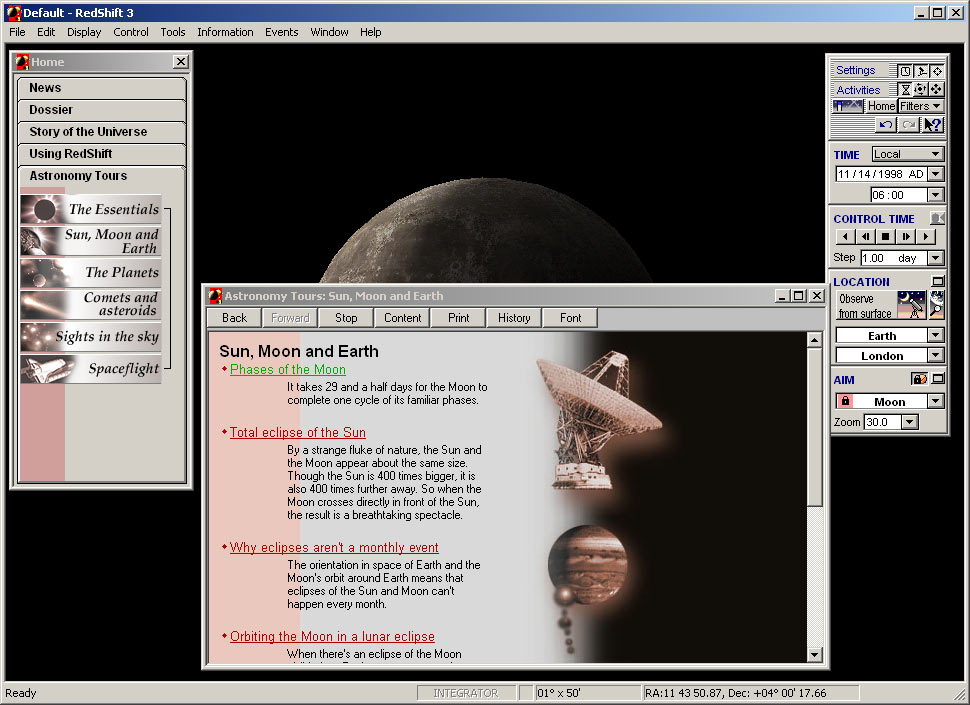Open the London city dropdown arrow
Image resolution: width=970 pixels, height=705 pixels.
click(x=935, y=356)
